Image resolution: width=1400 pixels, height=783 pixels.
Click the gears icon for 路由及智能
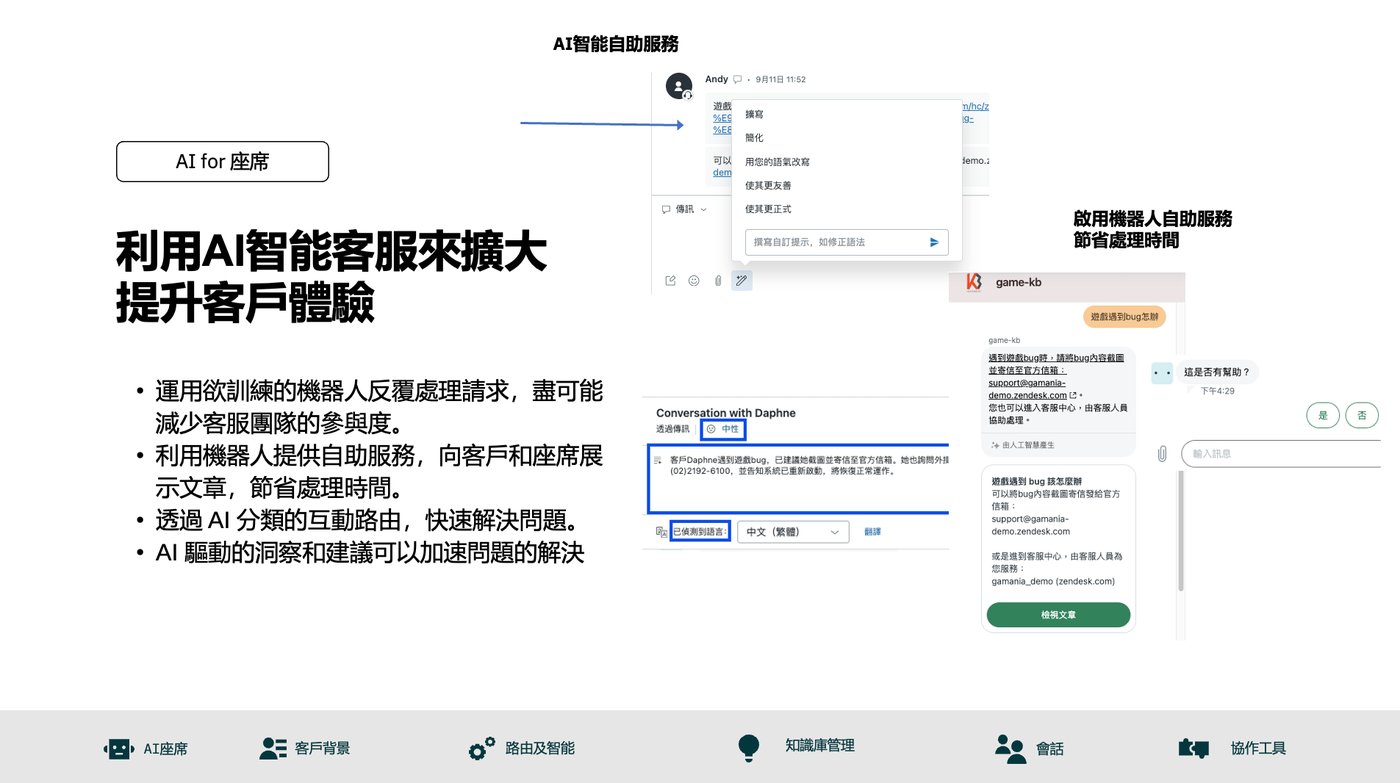tap(482, 748)
